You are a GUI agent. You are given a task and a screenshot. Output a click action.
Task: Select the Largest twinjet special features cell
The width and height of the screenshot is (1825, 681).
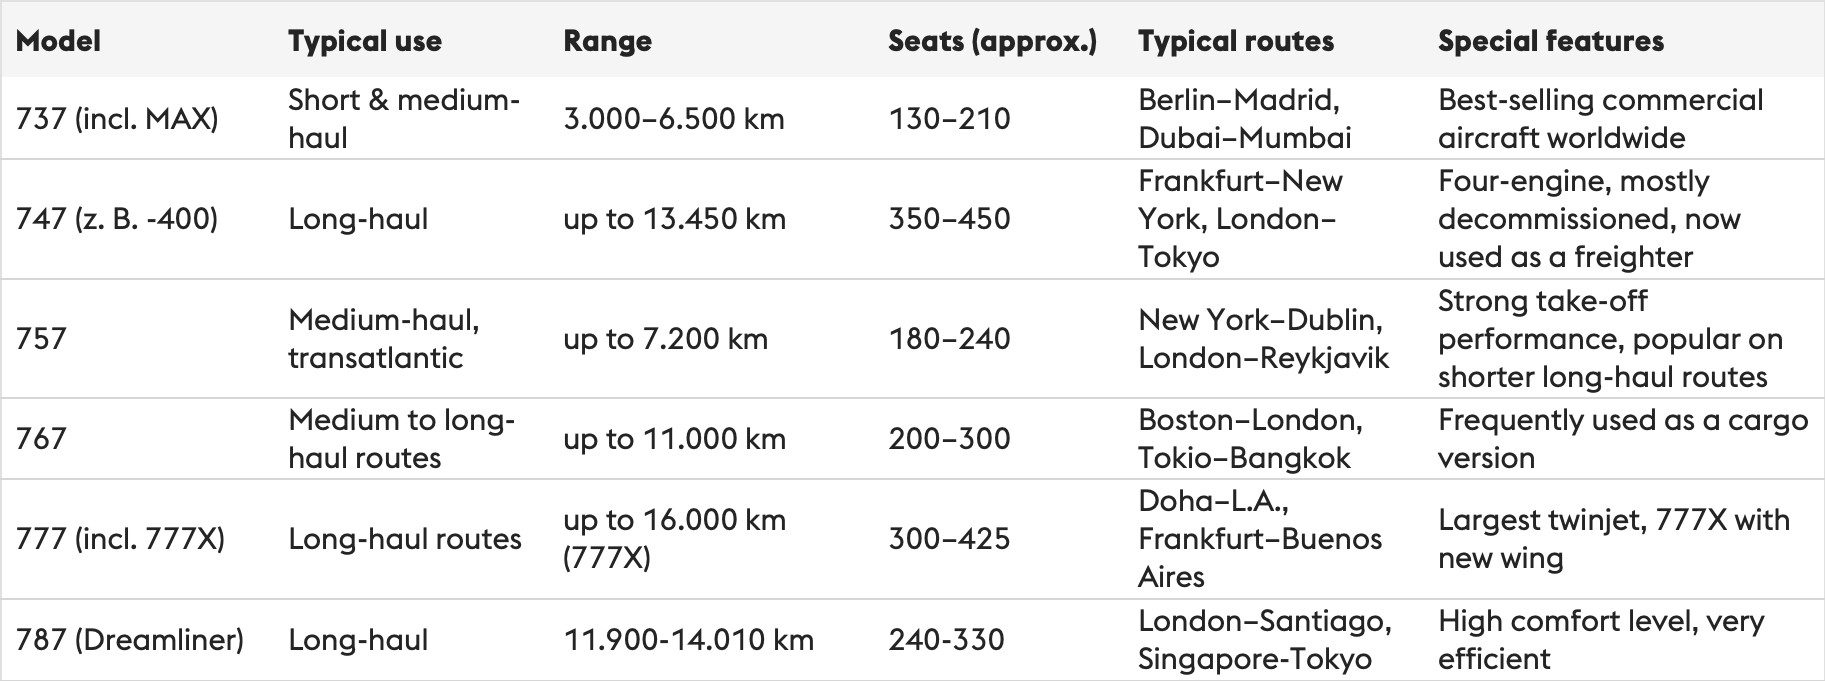pyautogui.click(x=1613, y=539)
